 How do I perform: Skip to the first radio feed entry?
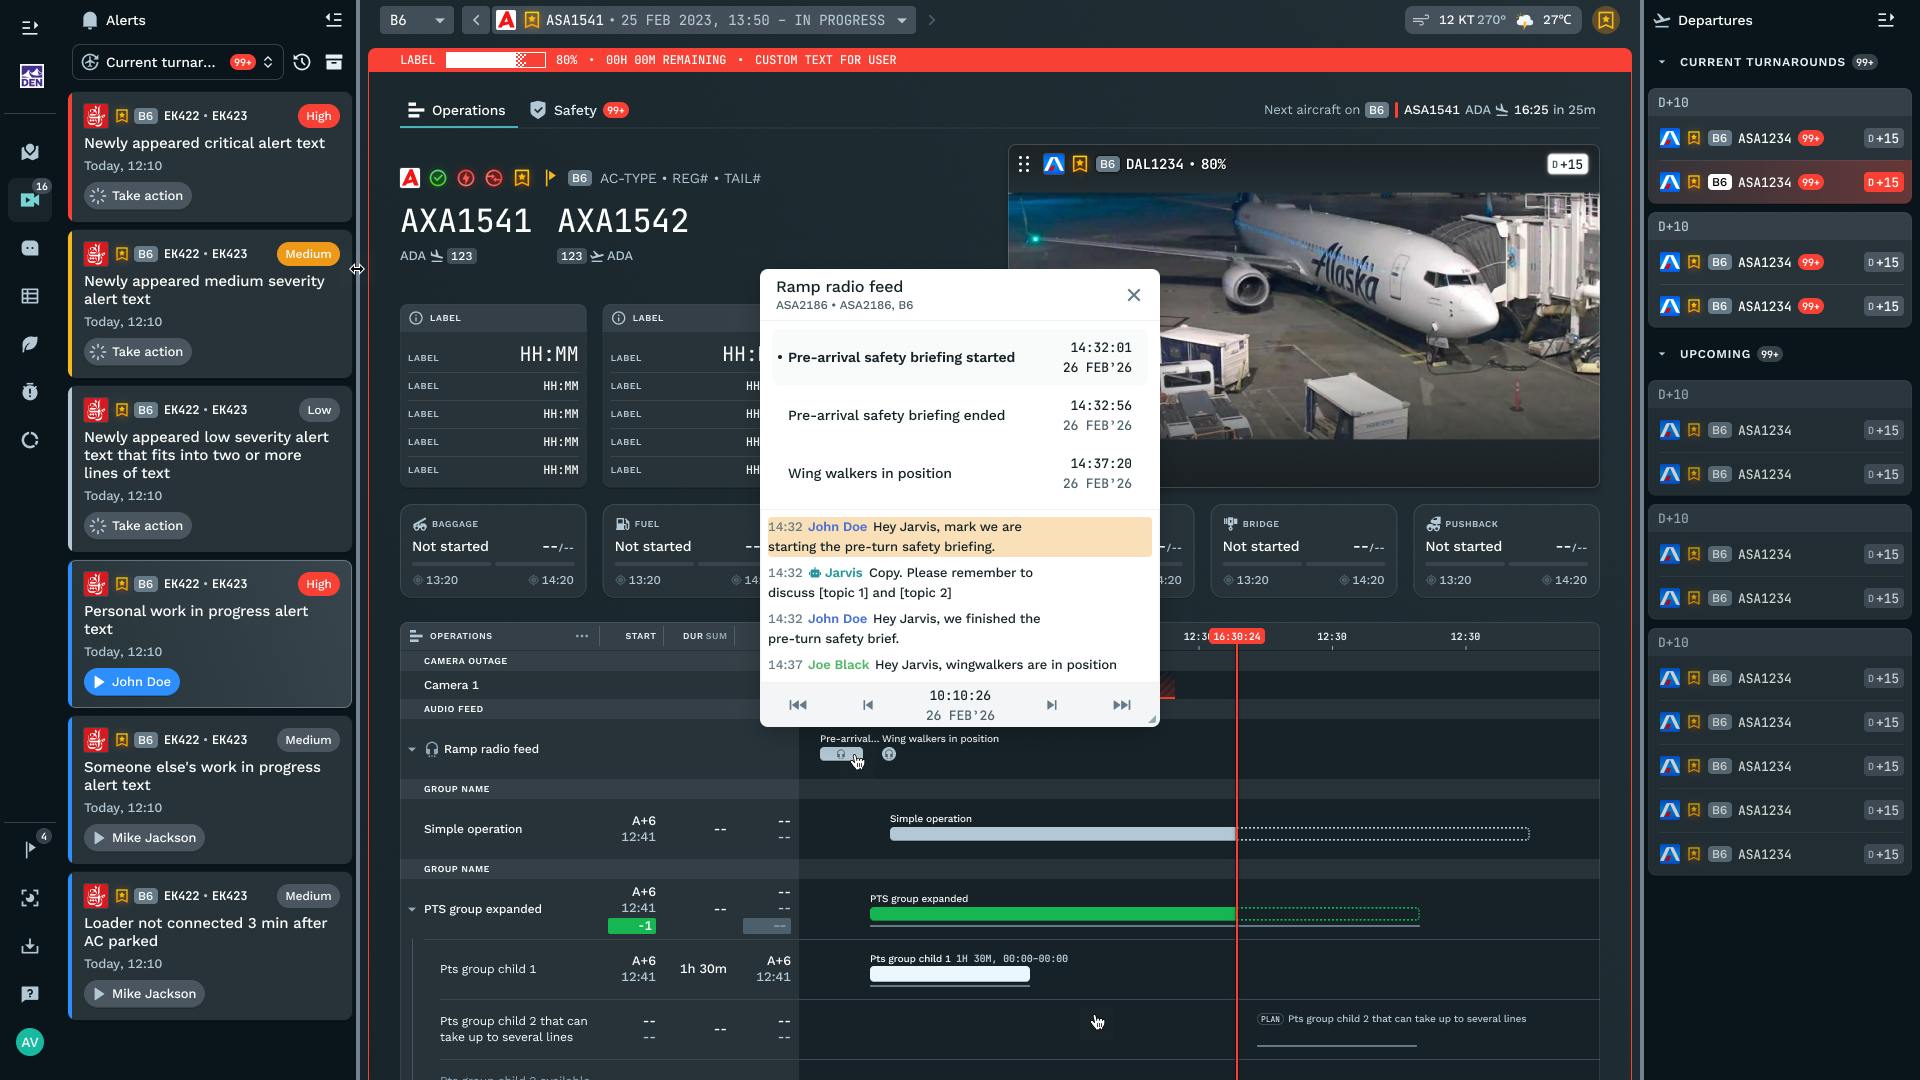pyautogui.click(x=798, y=705)
